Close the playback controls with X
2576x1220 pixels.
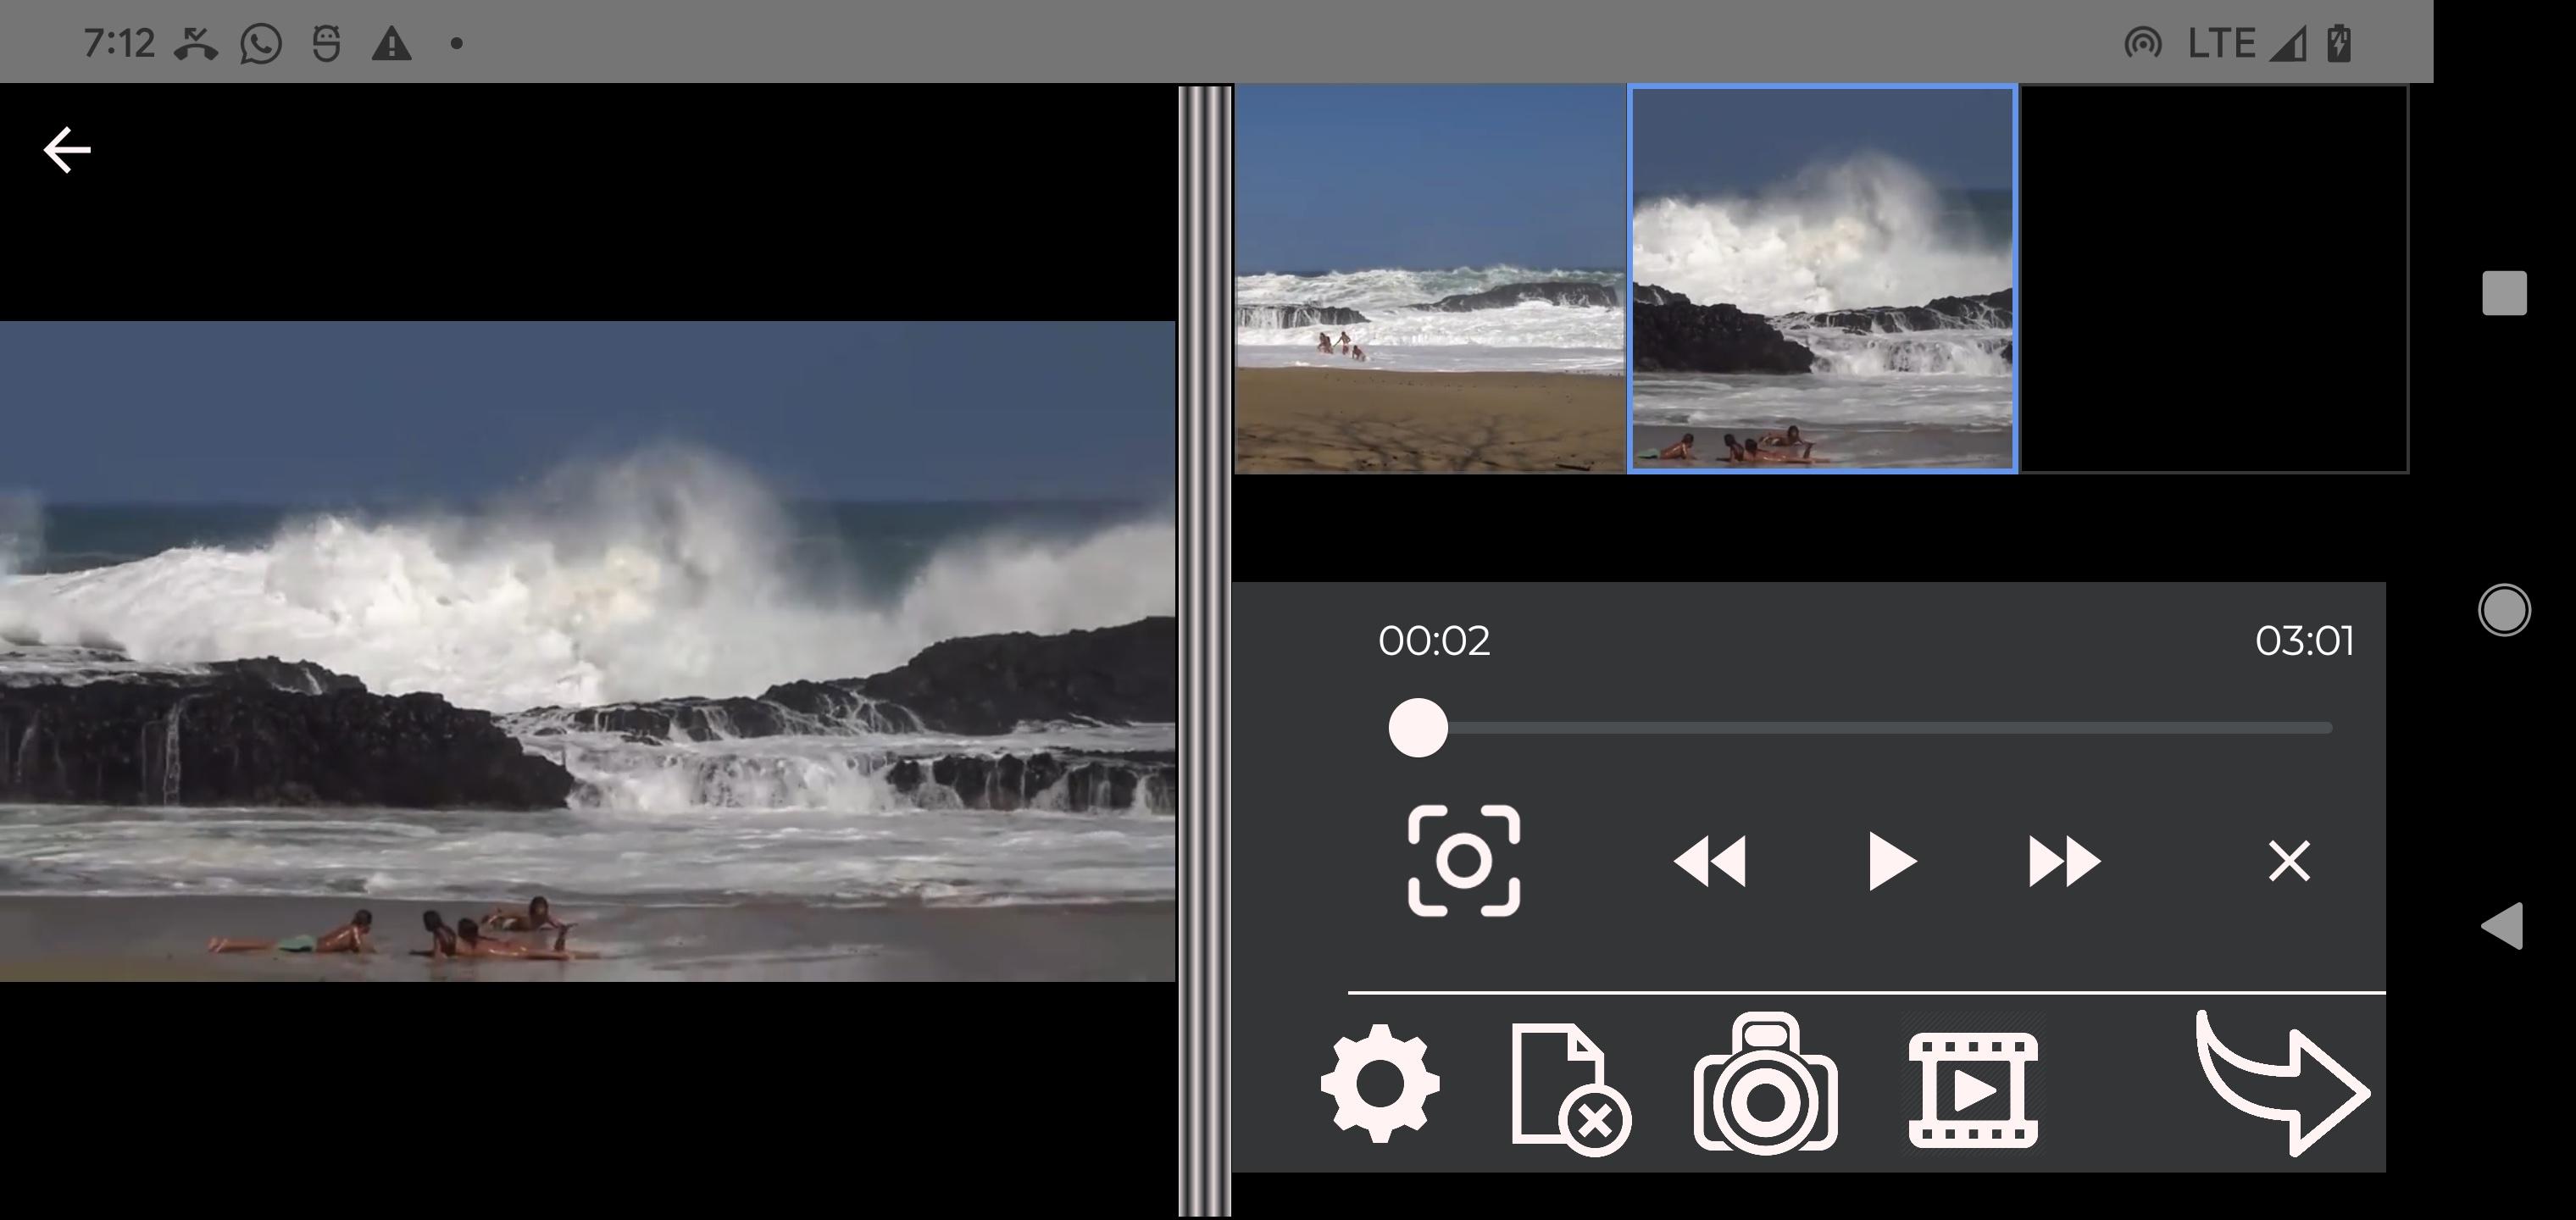(2289, 861)
